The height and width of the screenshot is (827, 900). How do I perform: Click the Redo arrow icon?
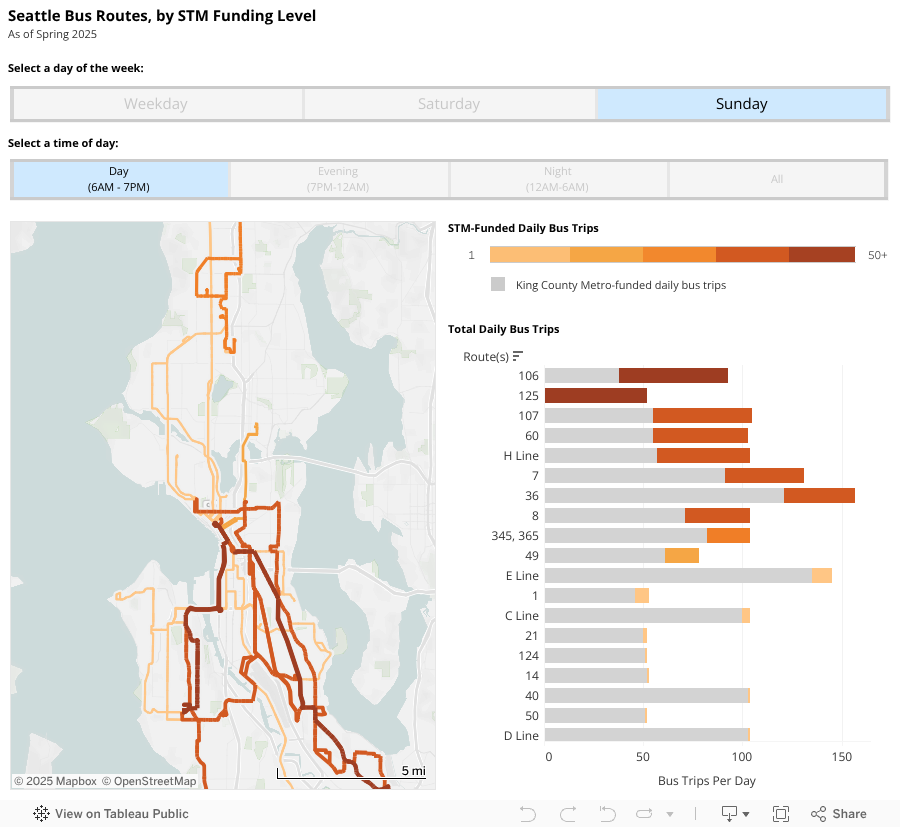click(568, 814)
